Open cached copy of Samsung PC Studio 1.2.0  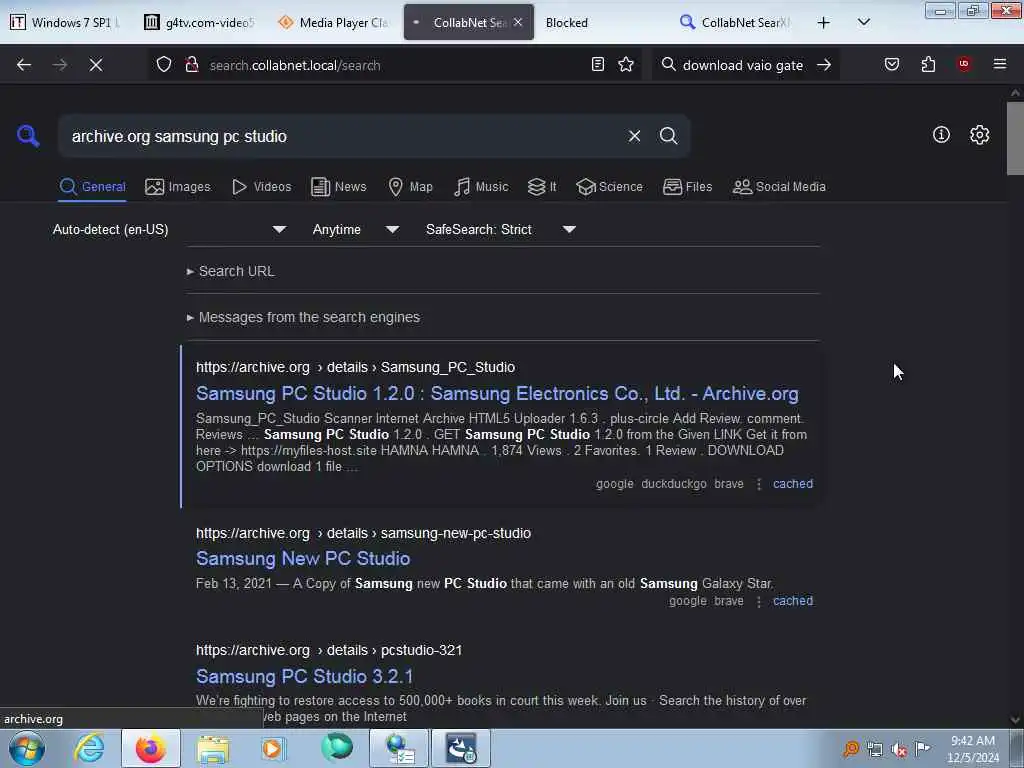coord(793,484)
